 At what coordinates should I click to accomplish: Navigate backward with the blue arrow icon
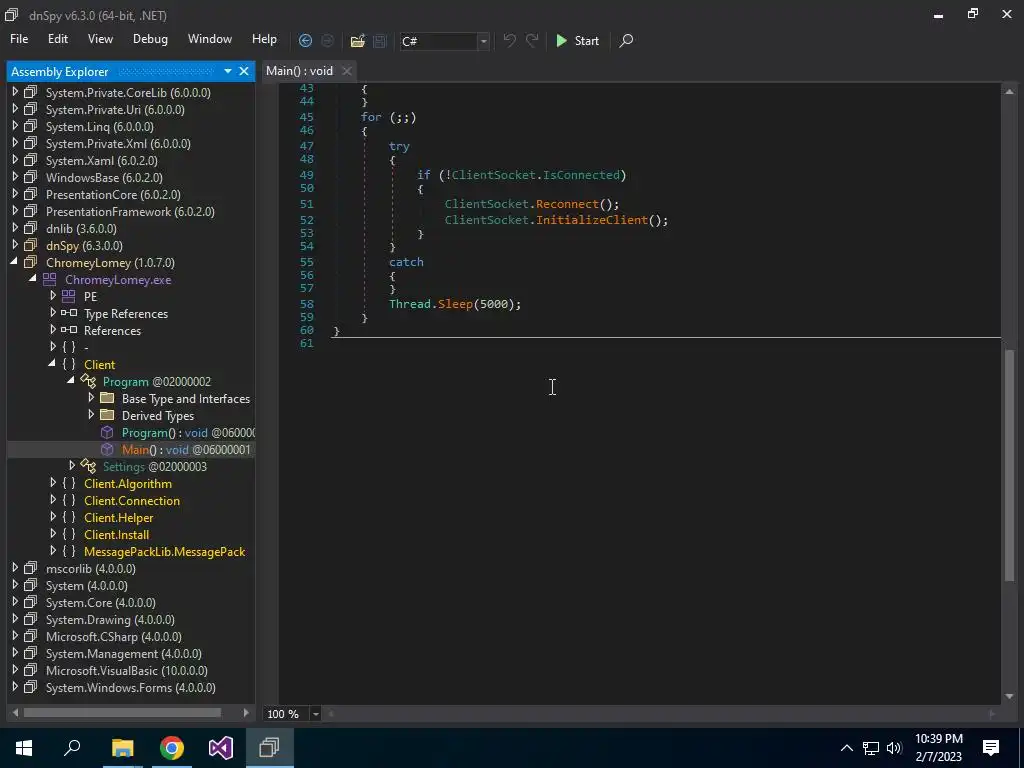tap(305, 40)
